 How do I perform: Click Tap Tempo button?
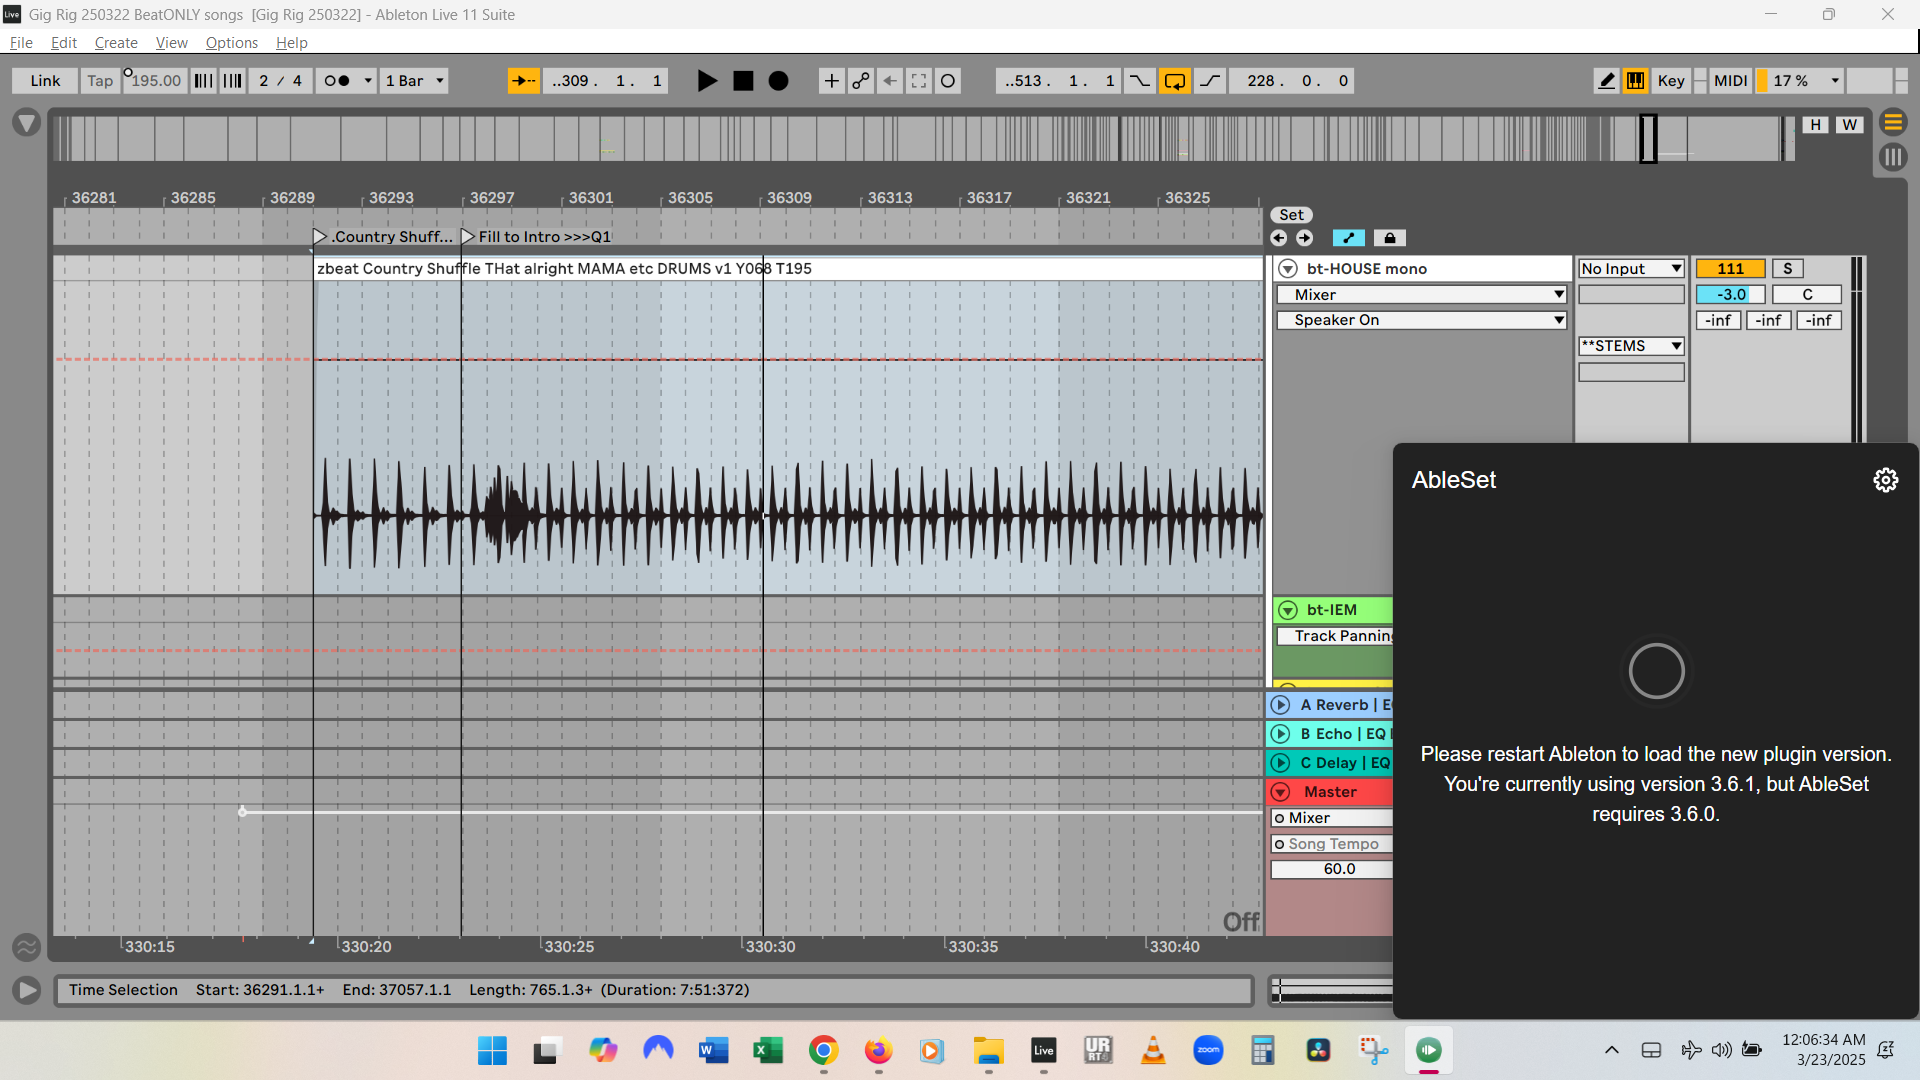click(100, 81)
